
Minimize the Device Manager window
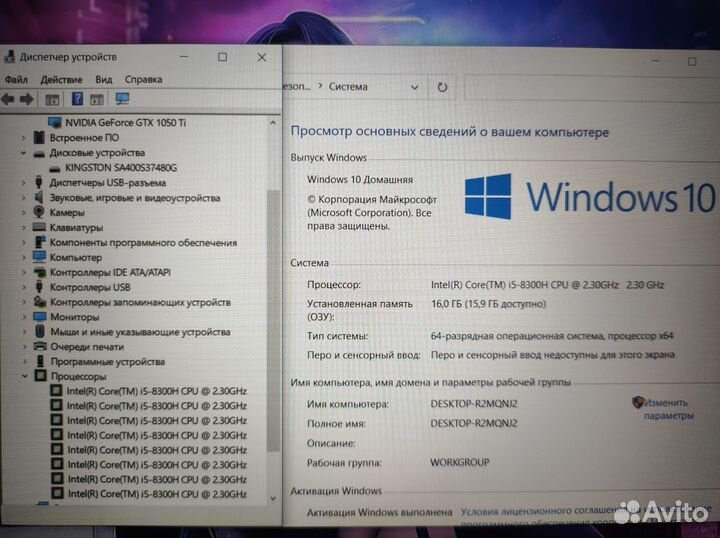(x=184, y=57)
